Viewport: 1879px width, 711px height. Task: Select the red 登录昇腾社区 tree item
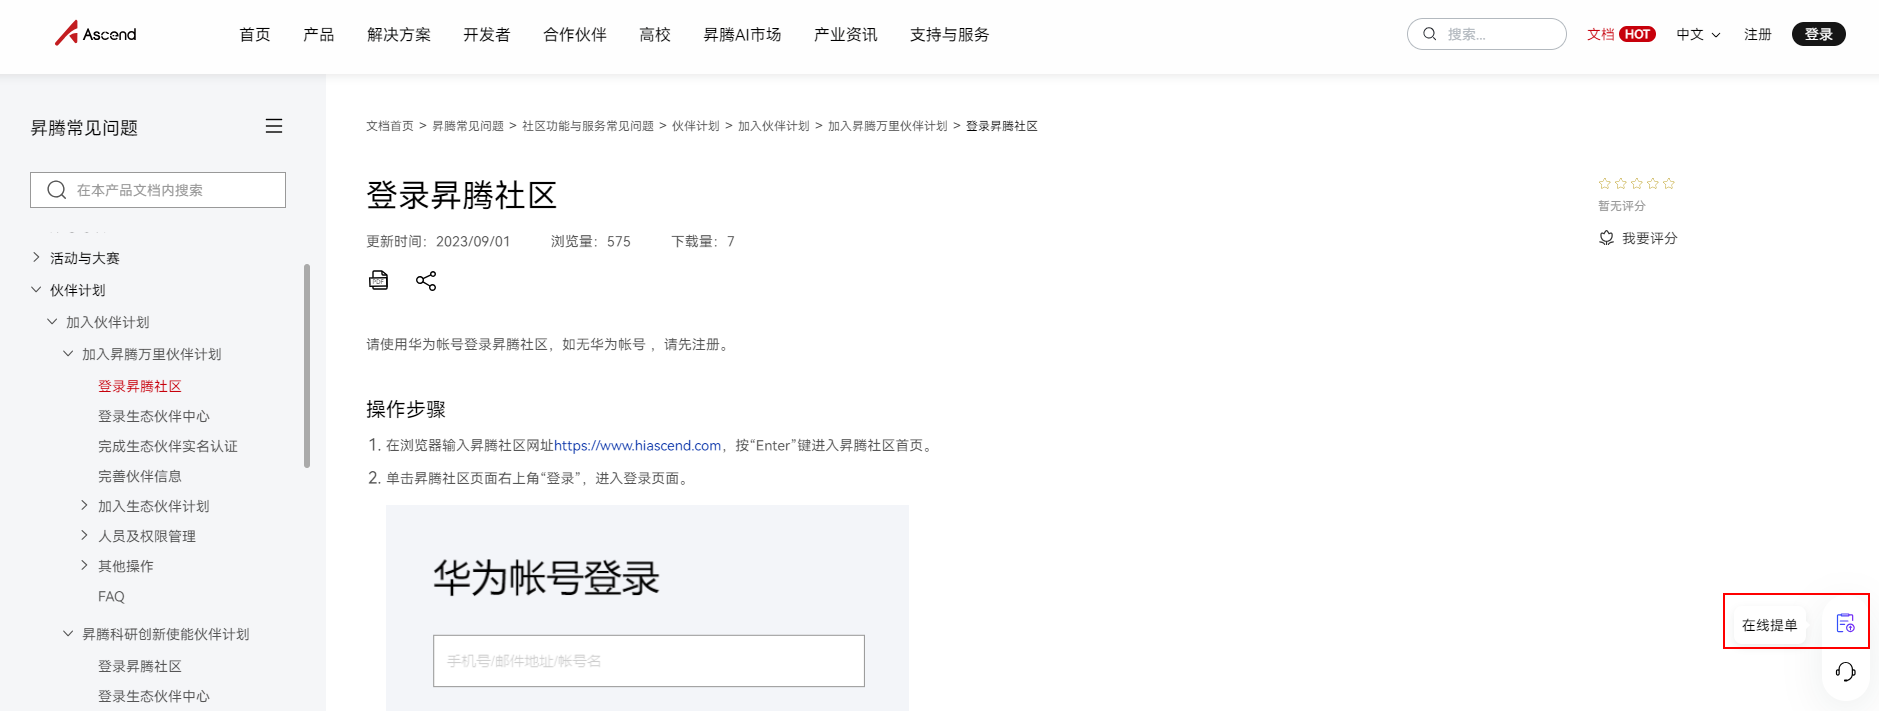[x=140, y=386]
